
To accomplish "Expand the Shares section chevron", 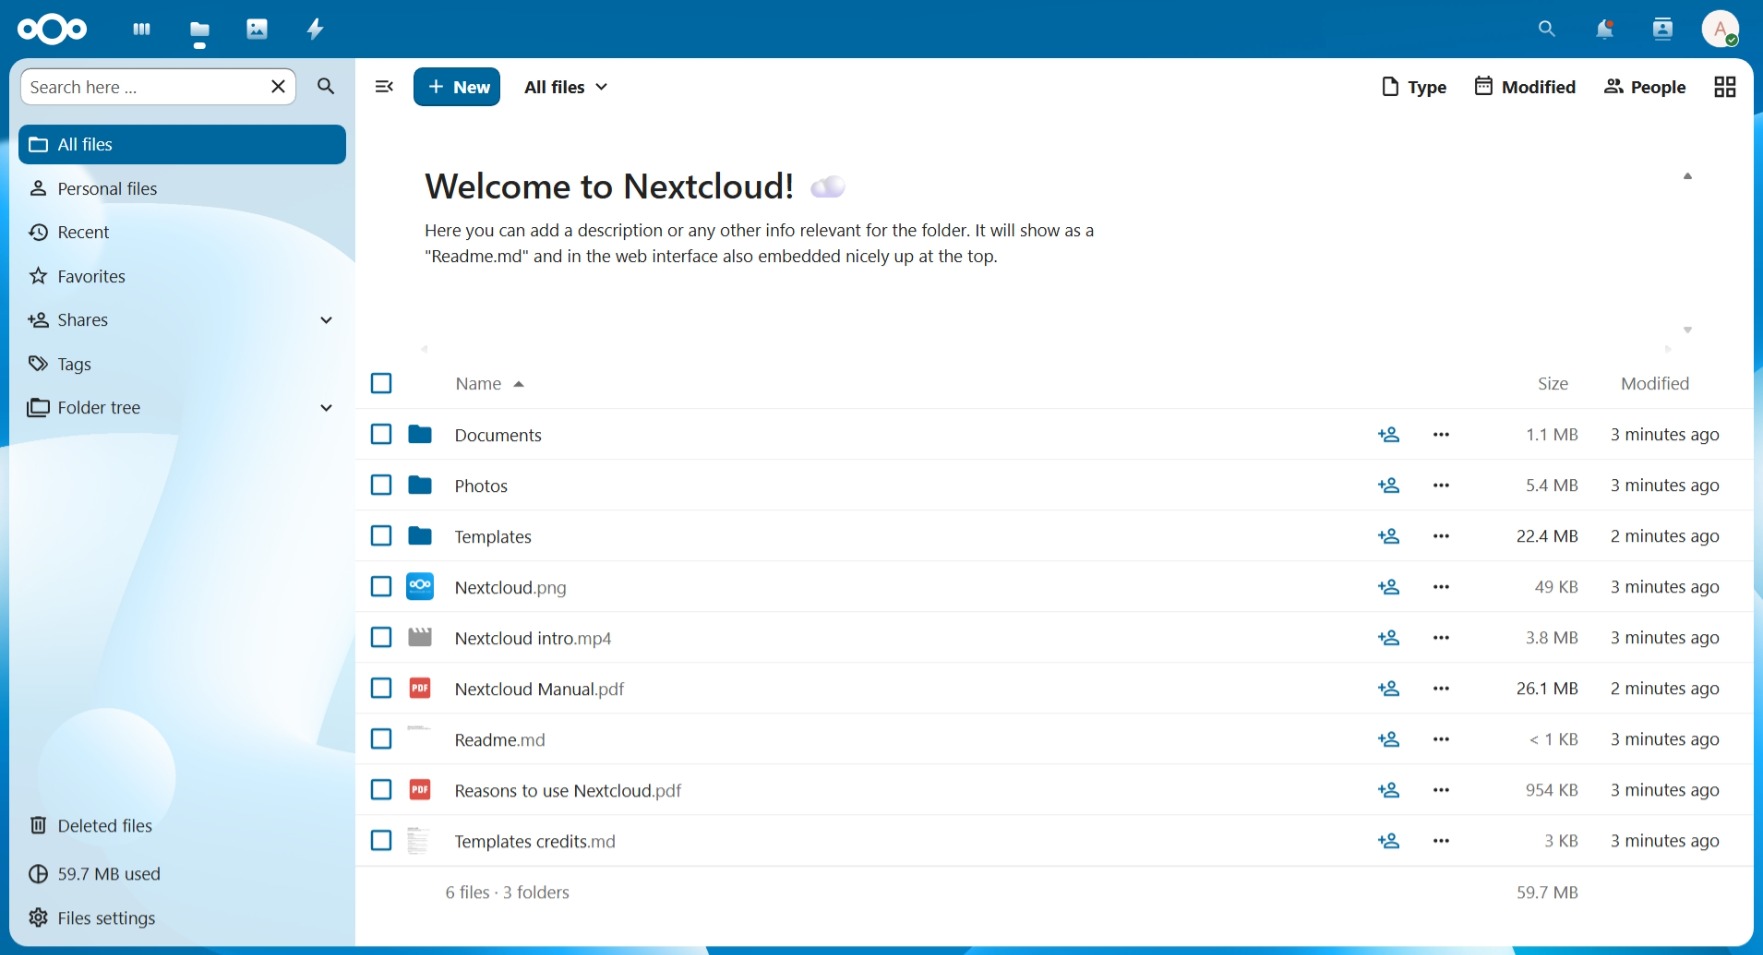I will pos(326,320).
